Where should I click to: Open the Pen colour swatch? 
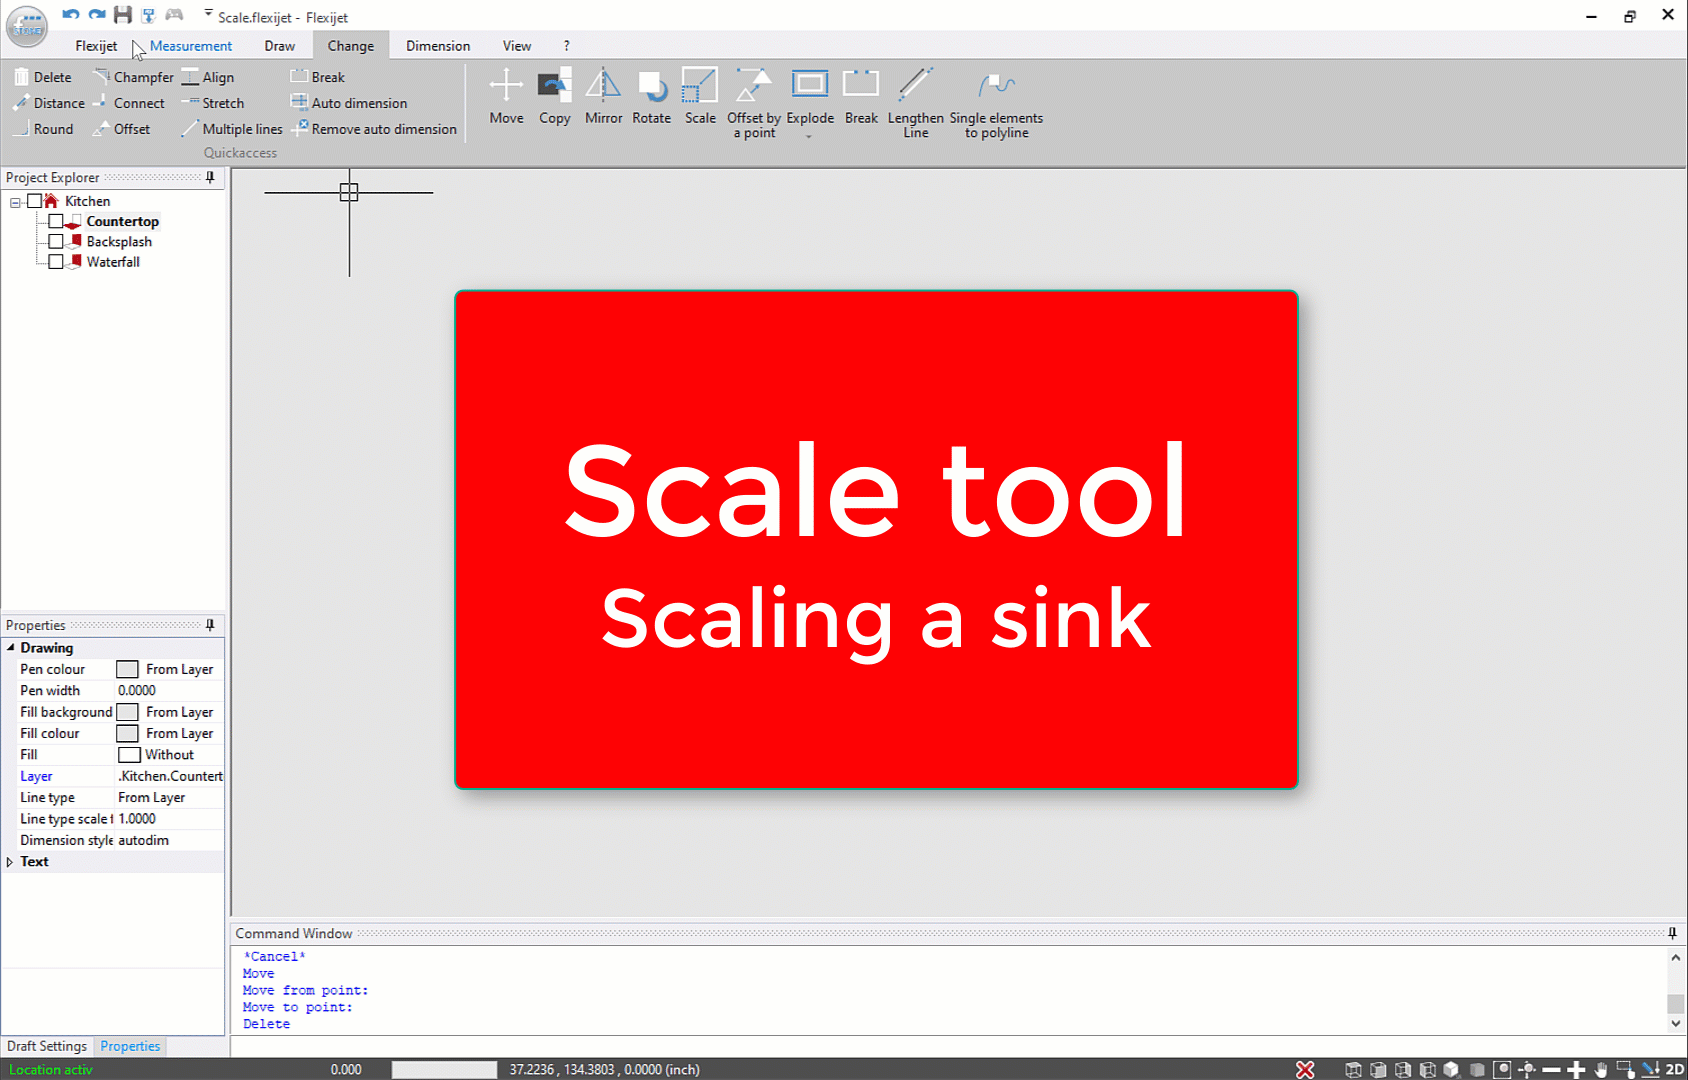(x=127, y=669)
